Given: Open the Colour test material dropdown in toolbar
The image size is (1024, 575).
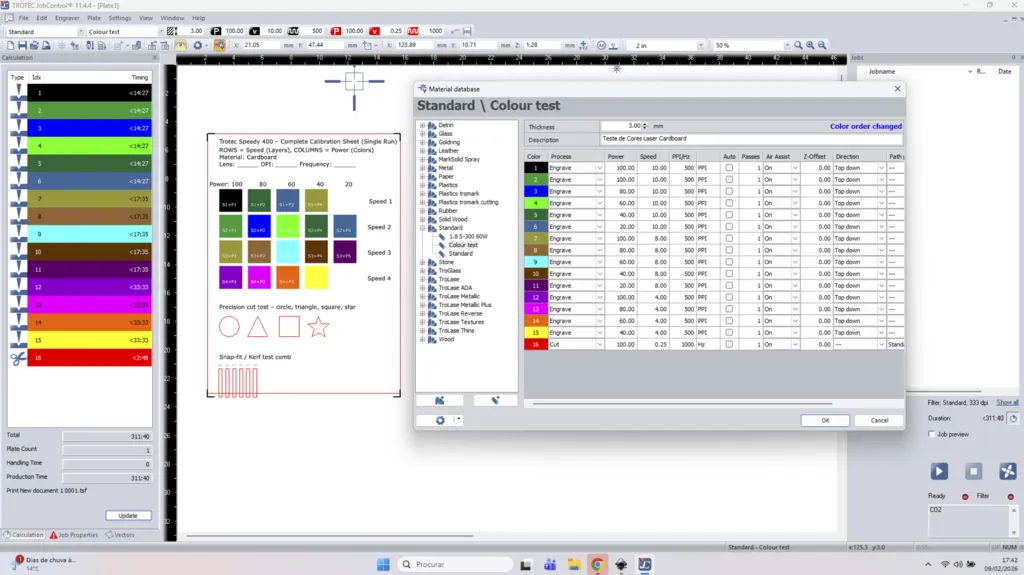Looking at the screenshot, I should click(161, 31).
